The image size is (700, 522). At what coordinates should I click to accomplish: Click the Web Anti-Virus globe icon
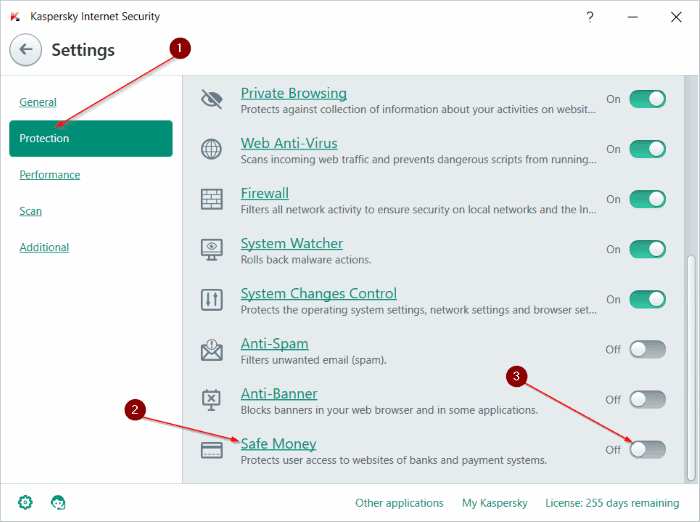tap(212, 149)
